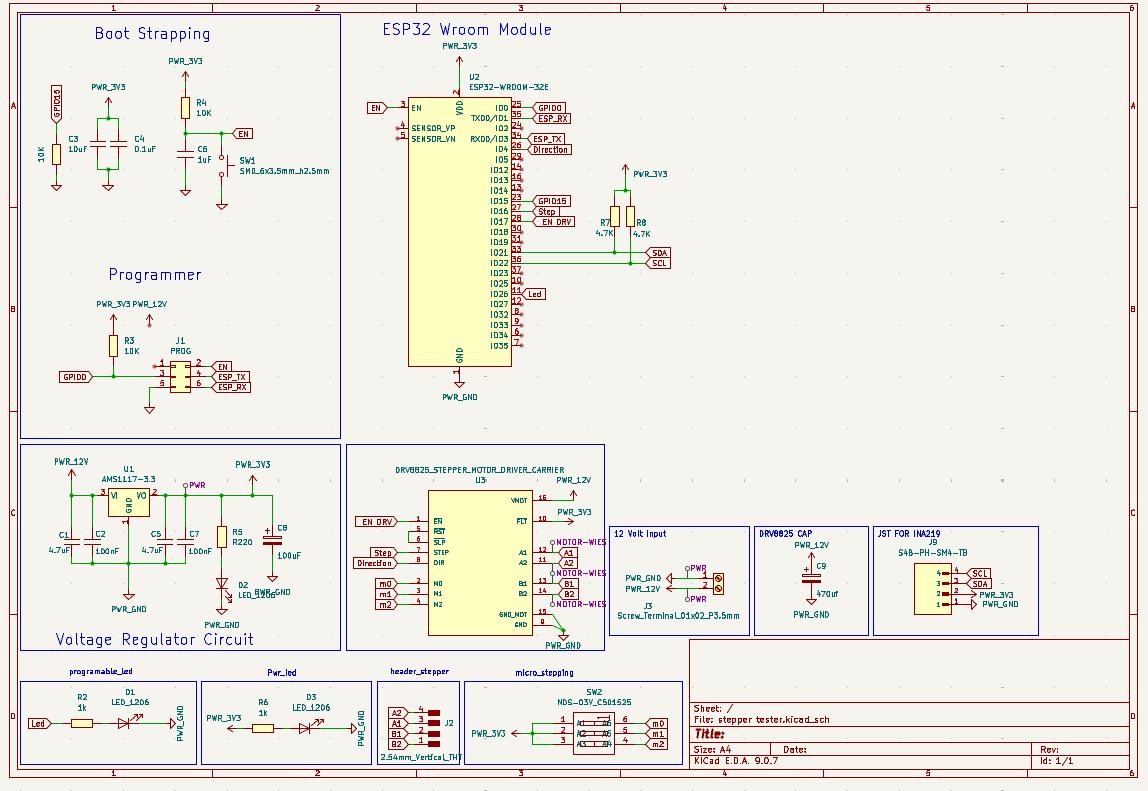
Task: Select pull-up resistor R8 4.7K
Action: click(630, 217)
